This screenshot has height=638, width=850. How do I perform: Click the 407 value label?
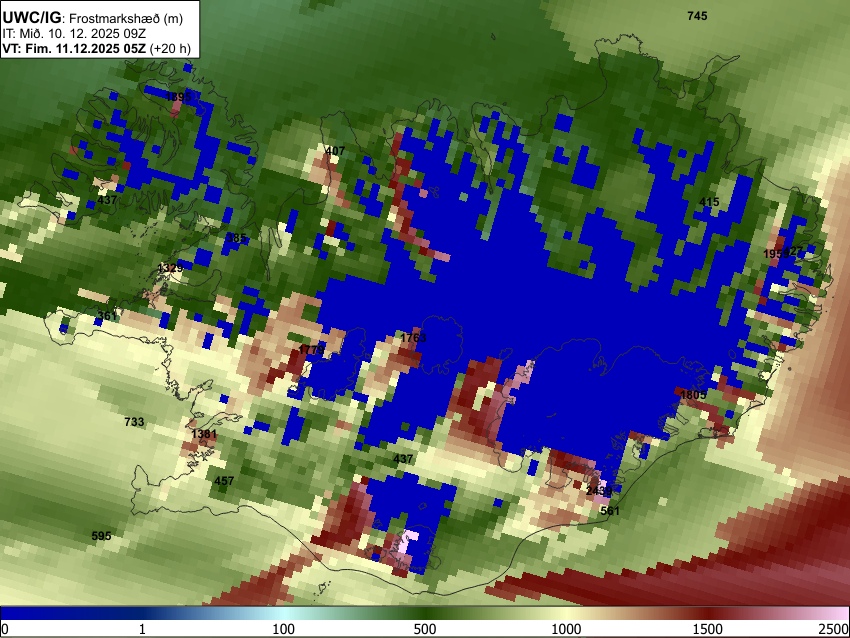coord(334,151)
